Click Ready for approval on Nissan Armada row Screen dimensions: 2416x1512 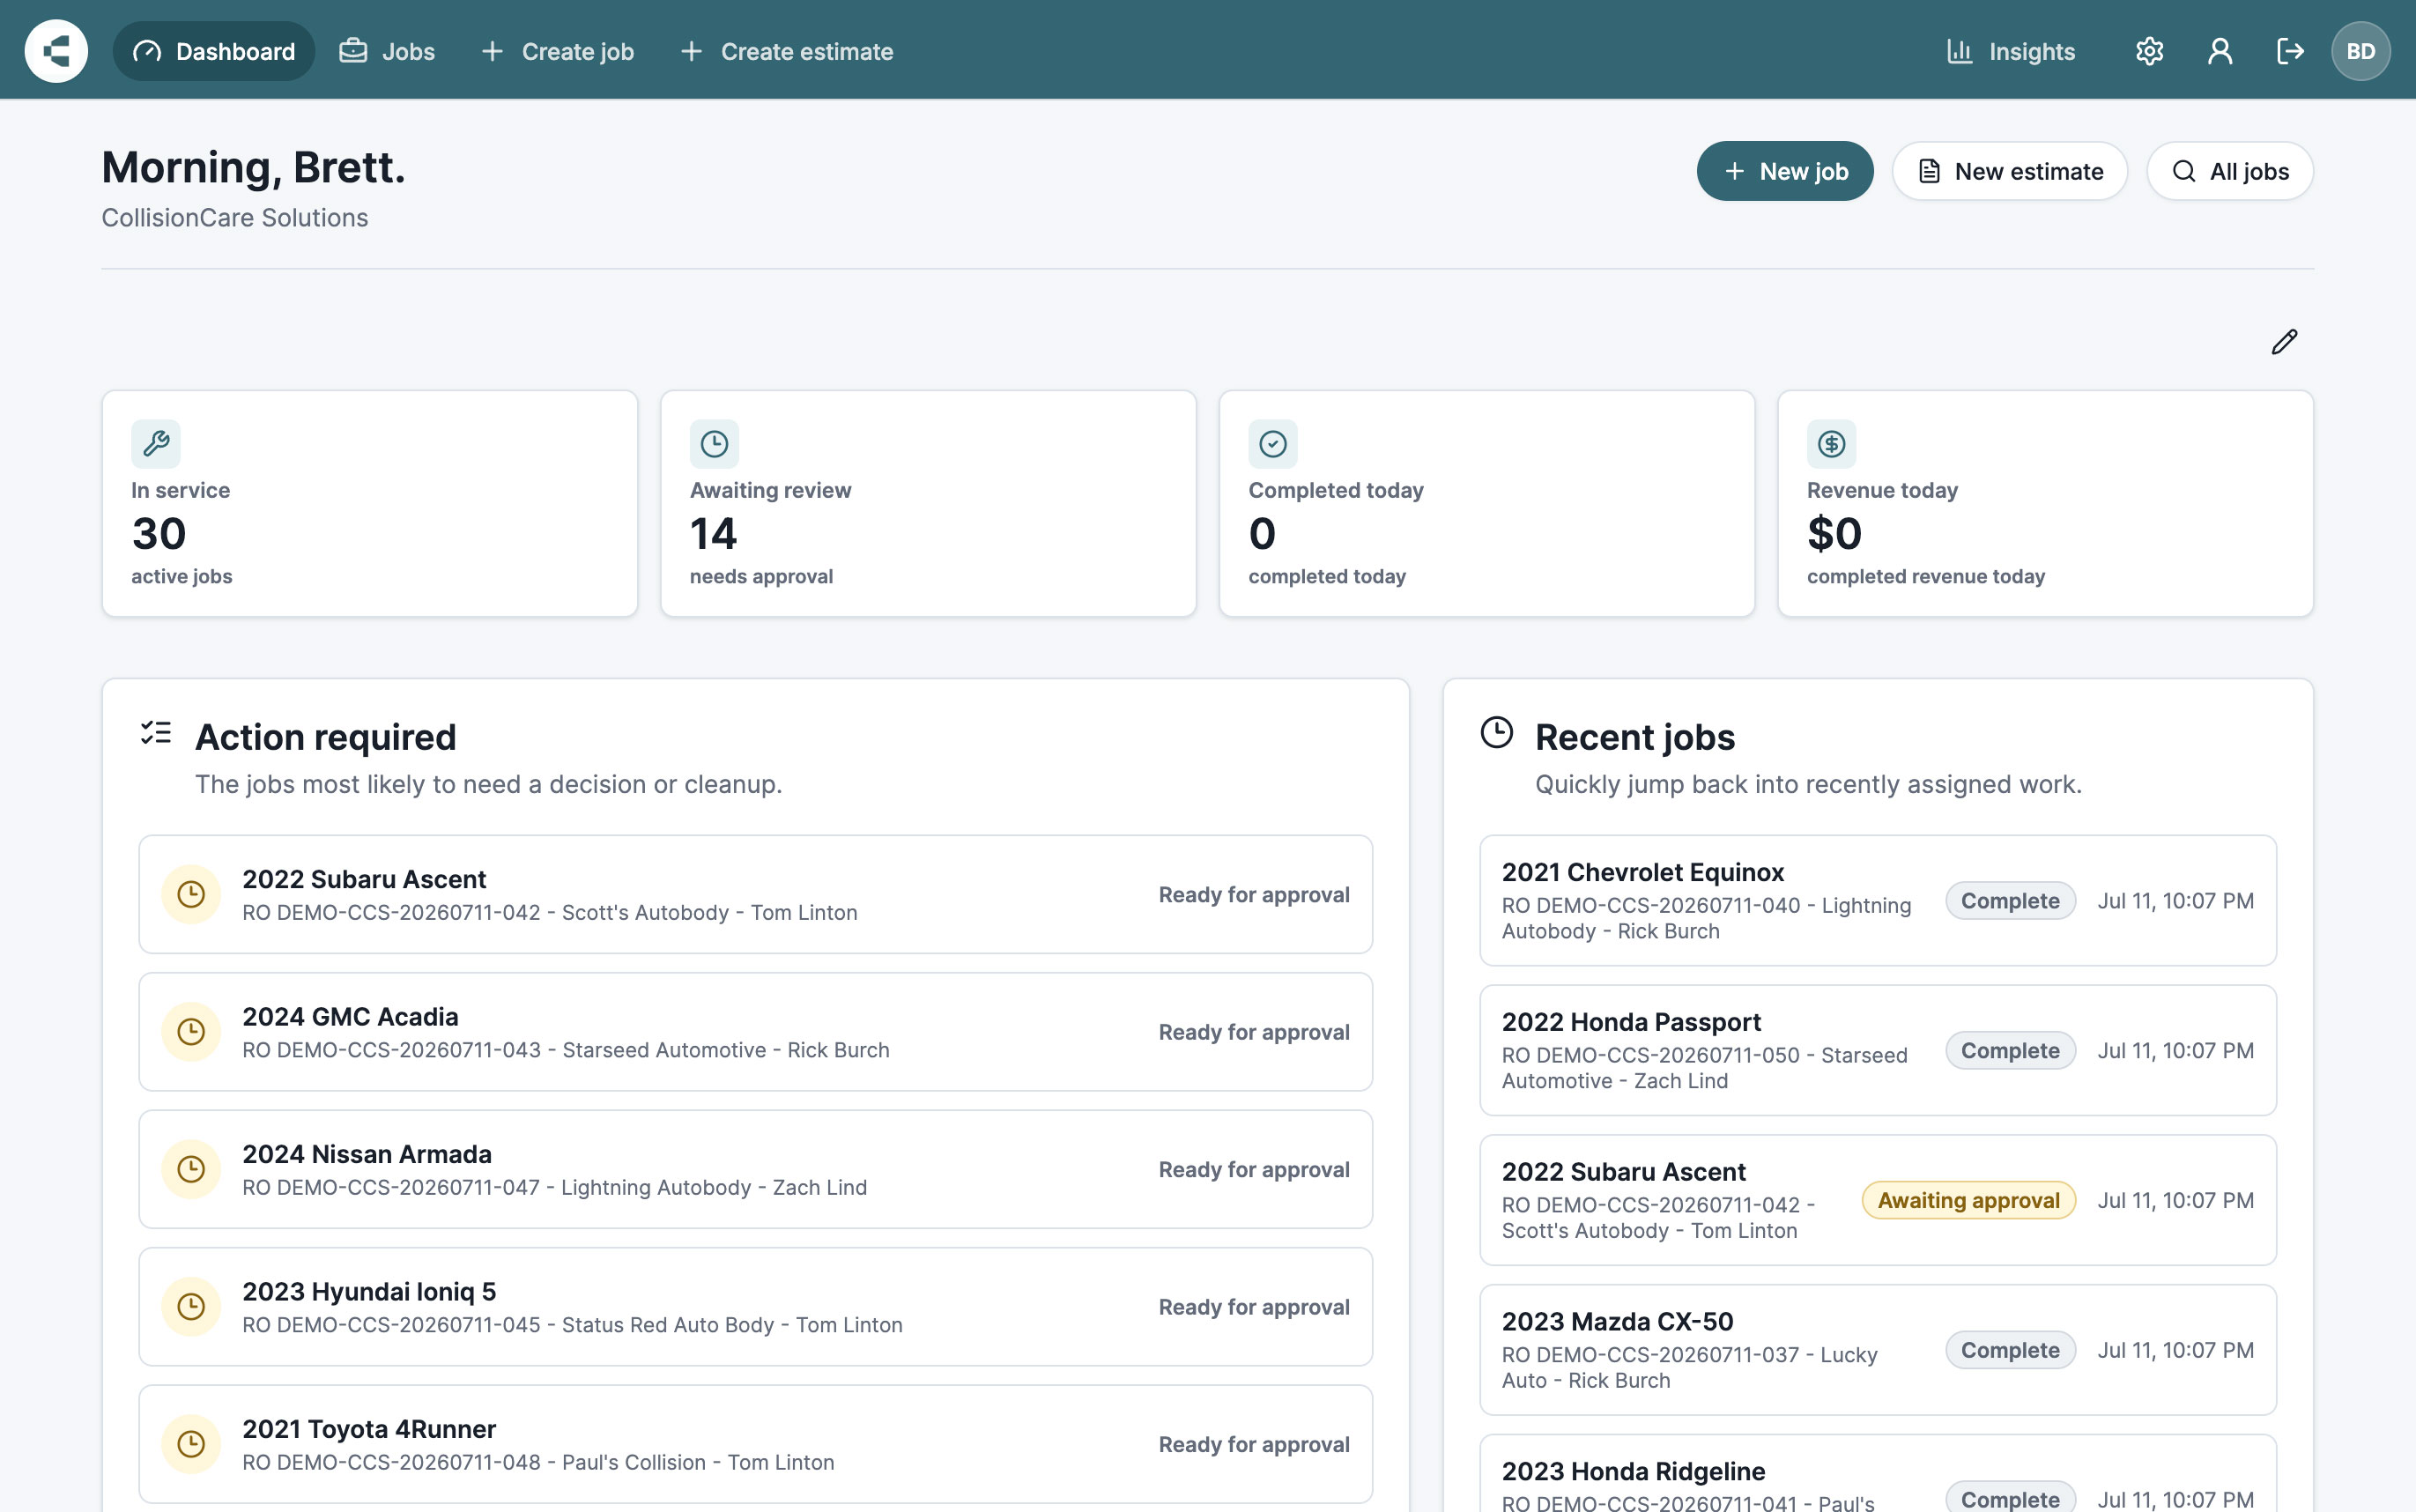click(x=1254, y=1169)
